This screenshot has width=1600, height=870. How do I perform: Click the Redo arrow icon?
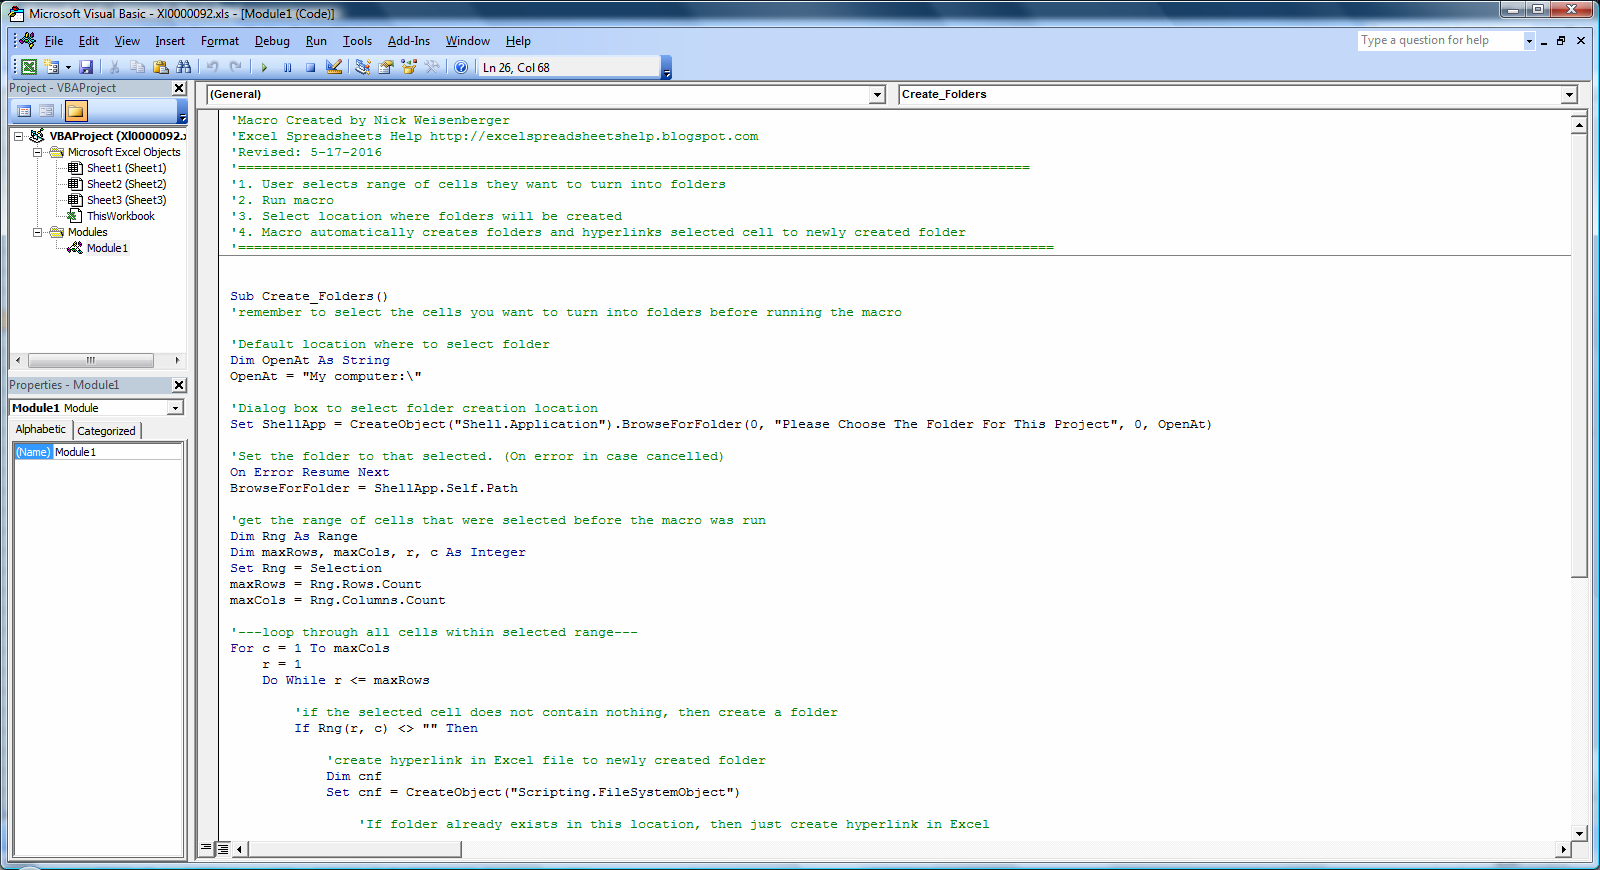tap(235, 67)
